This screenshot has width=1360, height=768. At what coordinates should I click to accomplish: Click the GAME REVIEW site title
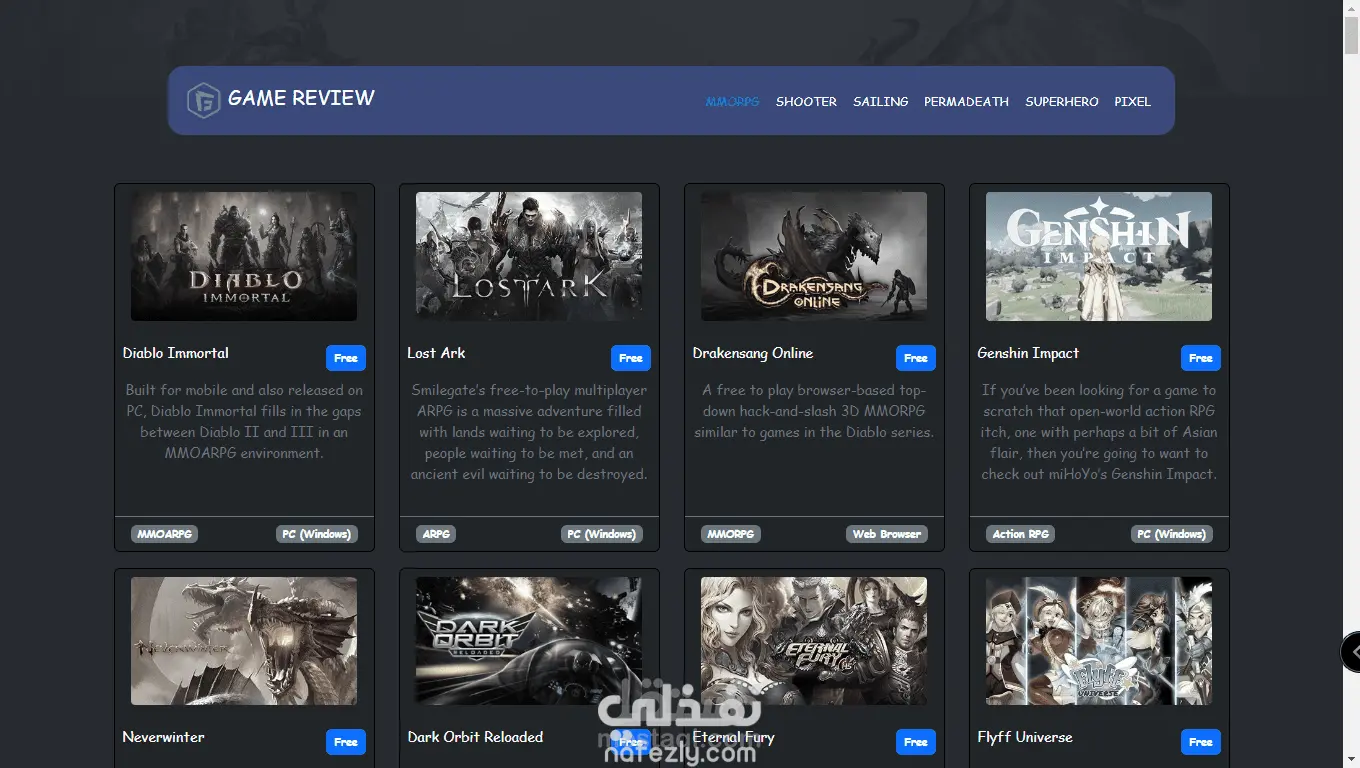(301, 98)
